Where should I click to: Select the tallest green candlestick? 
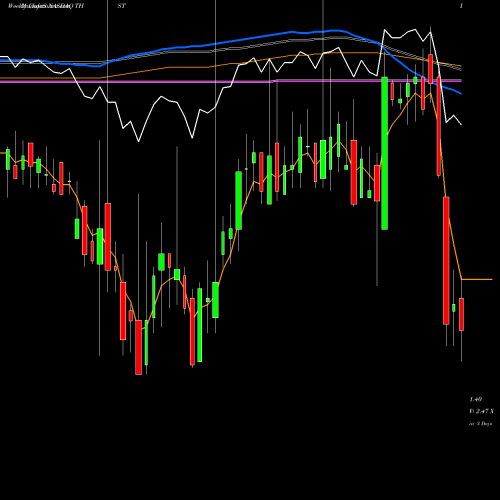[384, 153]
